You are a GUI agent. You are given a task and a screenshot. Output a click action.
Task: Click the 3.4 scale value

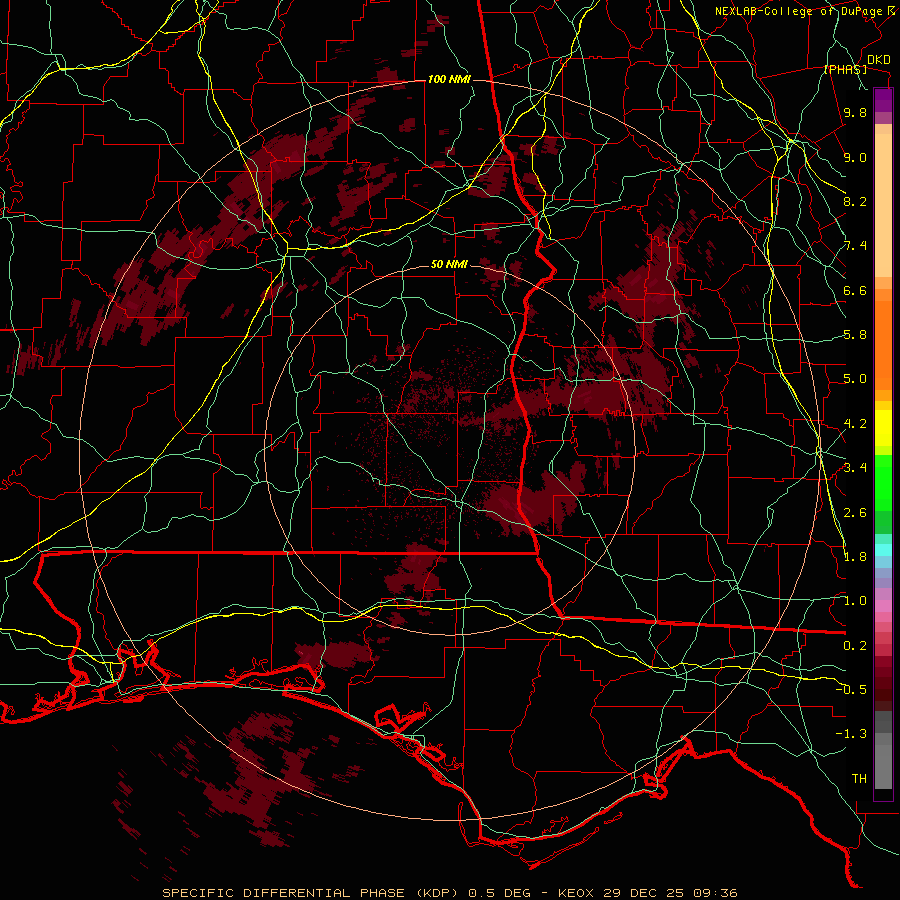coord(855,468)
